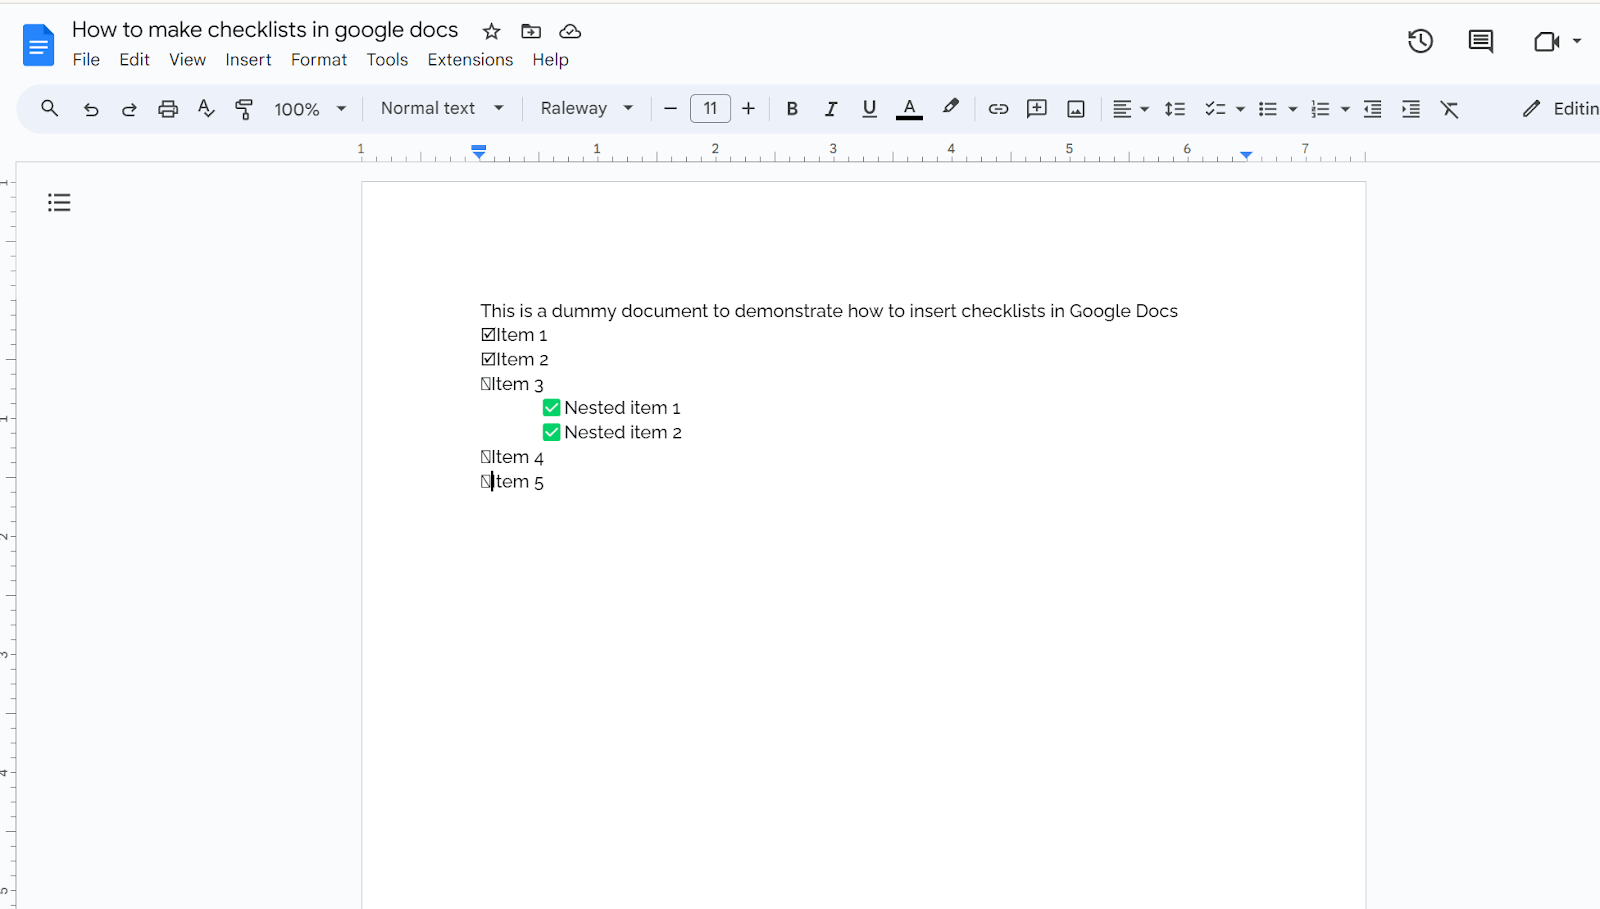Open the text color picker
1600x909 pixels.
(x=908, y=108)
